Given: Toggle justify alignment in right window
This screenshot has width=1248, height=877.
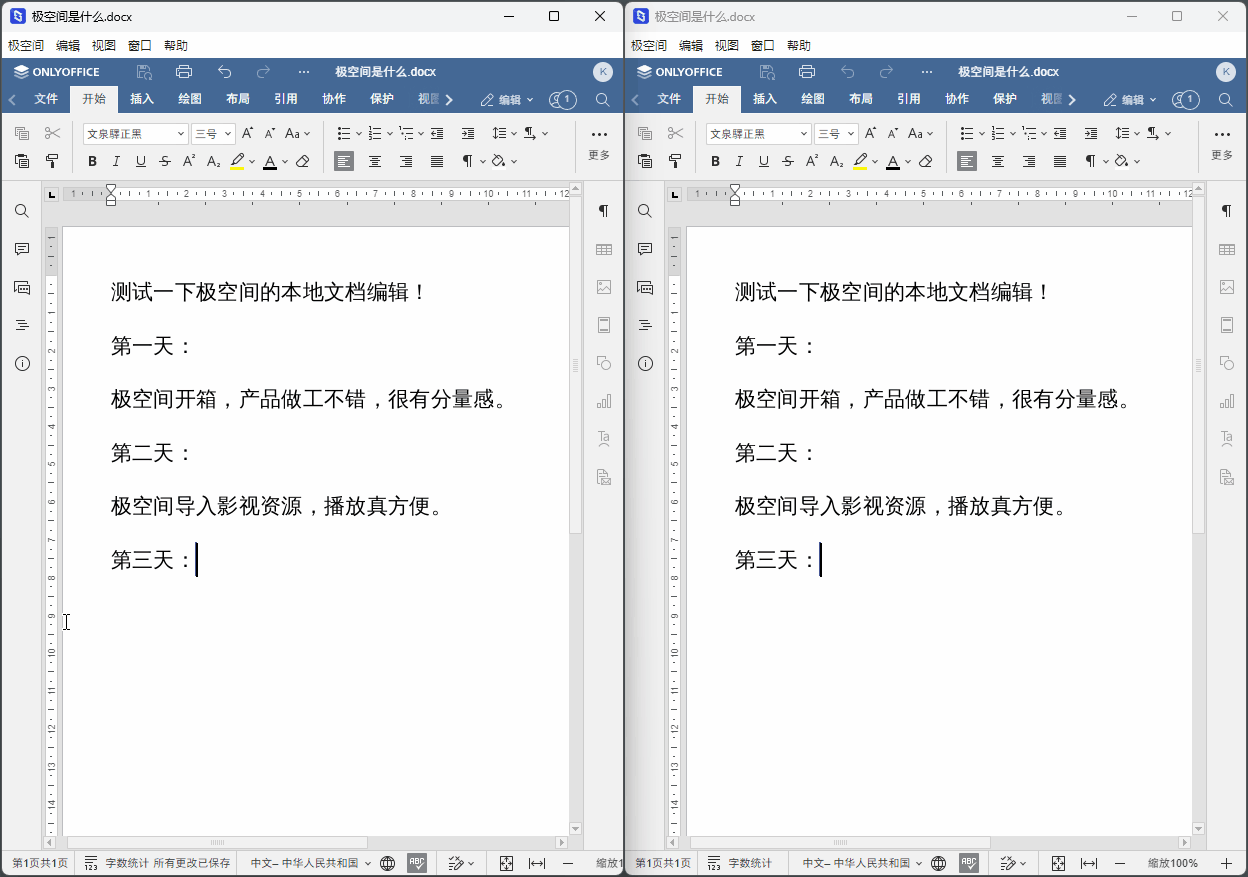Looking at the screenshot, I should [1060, 161].
